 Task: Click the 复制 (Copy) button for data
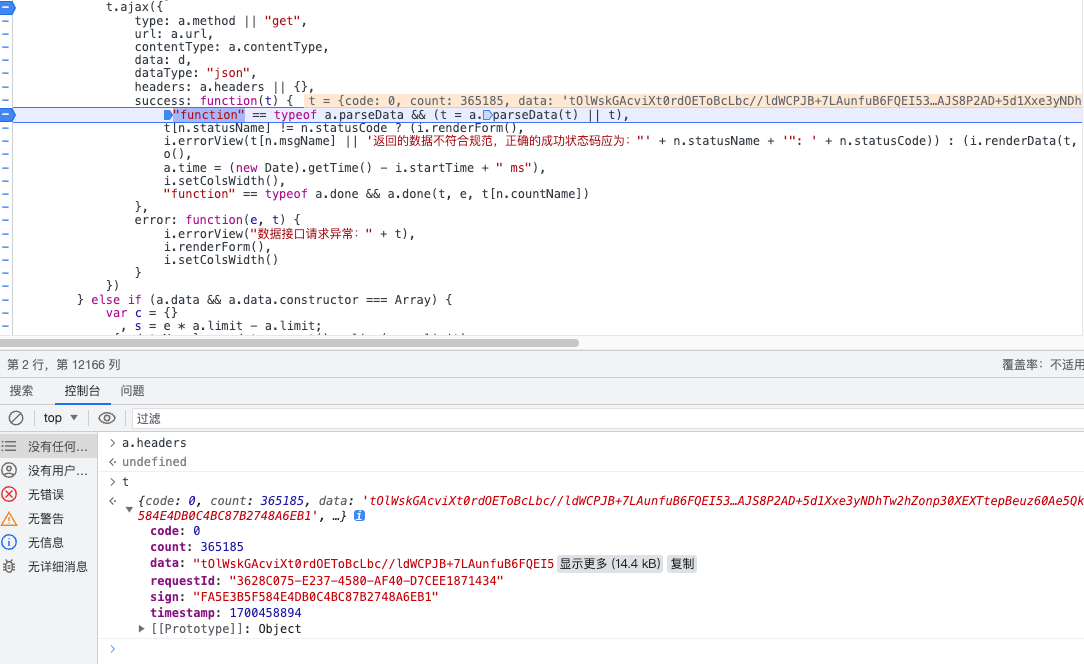[682, 564]
